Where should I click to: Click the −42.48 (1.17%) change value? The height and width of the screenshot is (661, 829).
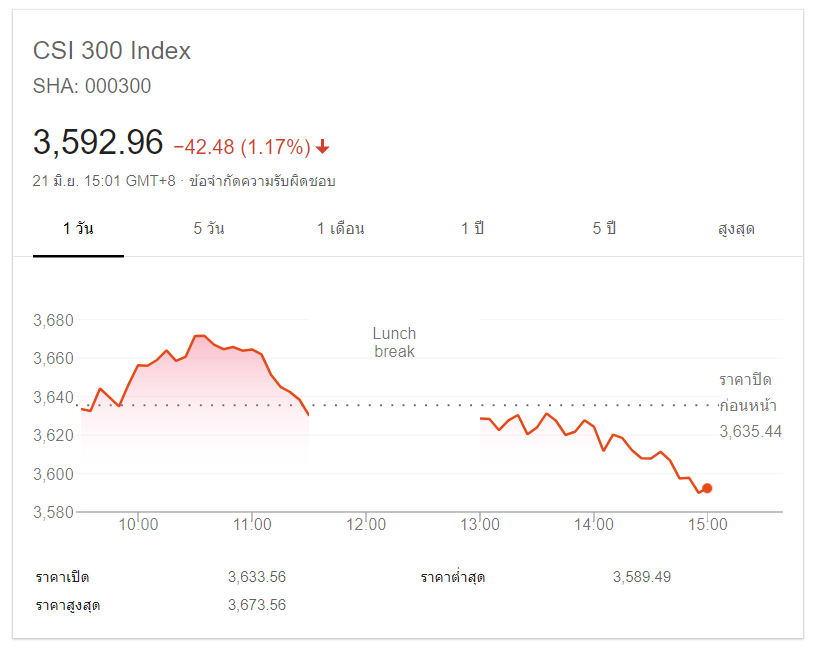[x=242, y=147]
